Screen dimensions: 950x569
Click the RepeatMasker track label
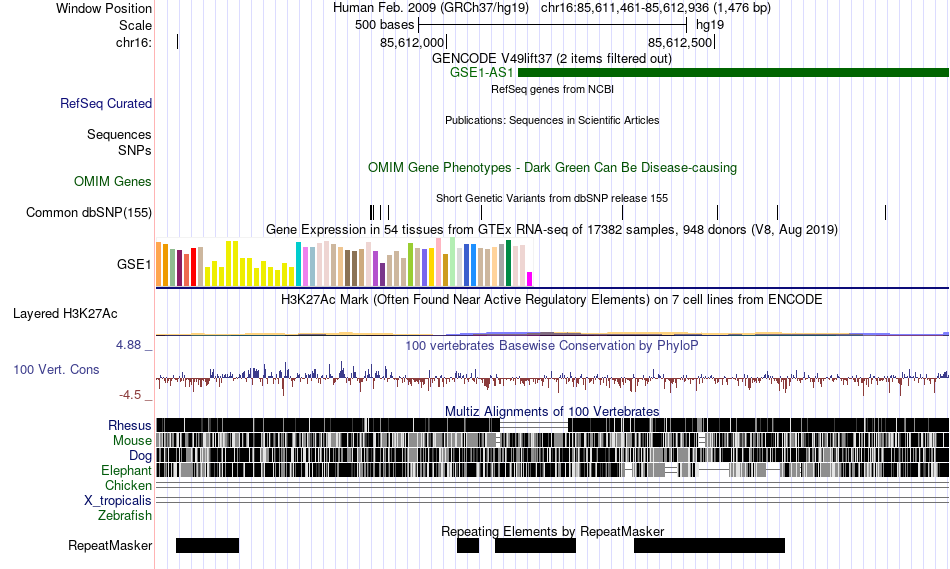(110, 545)
